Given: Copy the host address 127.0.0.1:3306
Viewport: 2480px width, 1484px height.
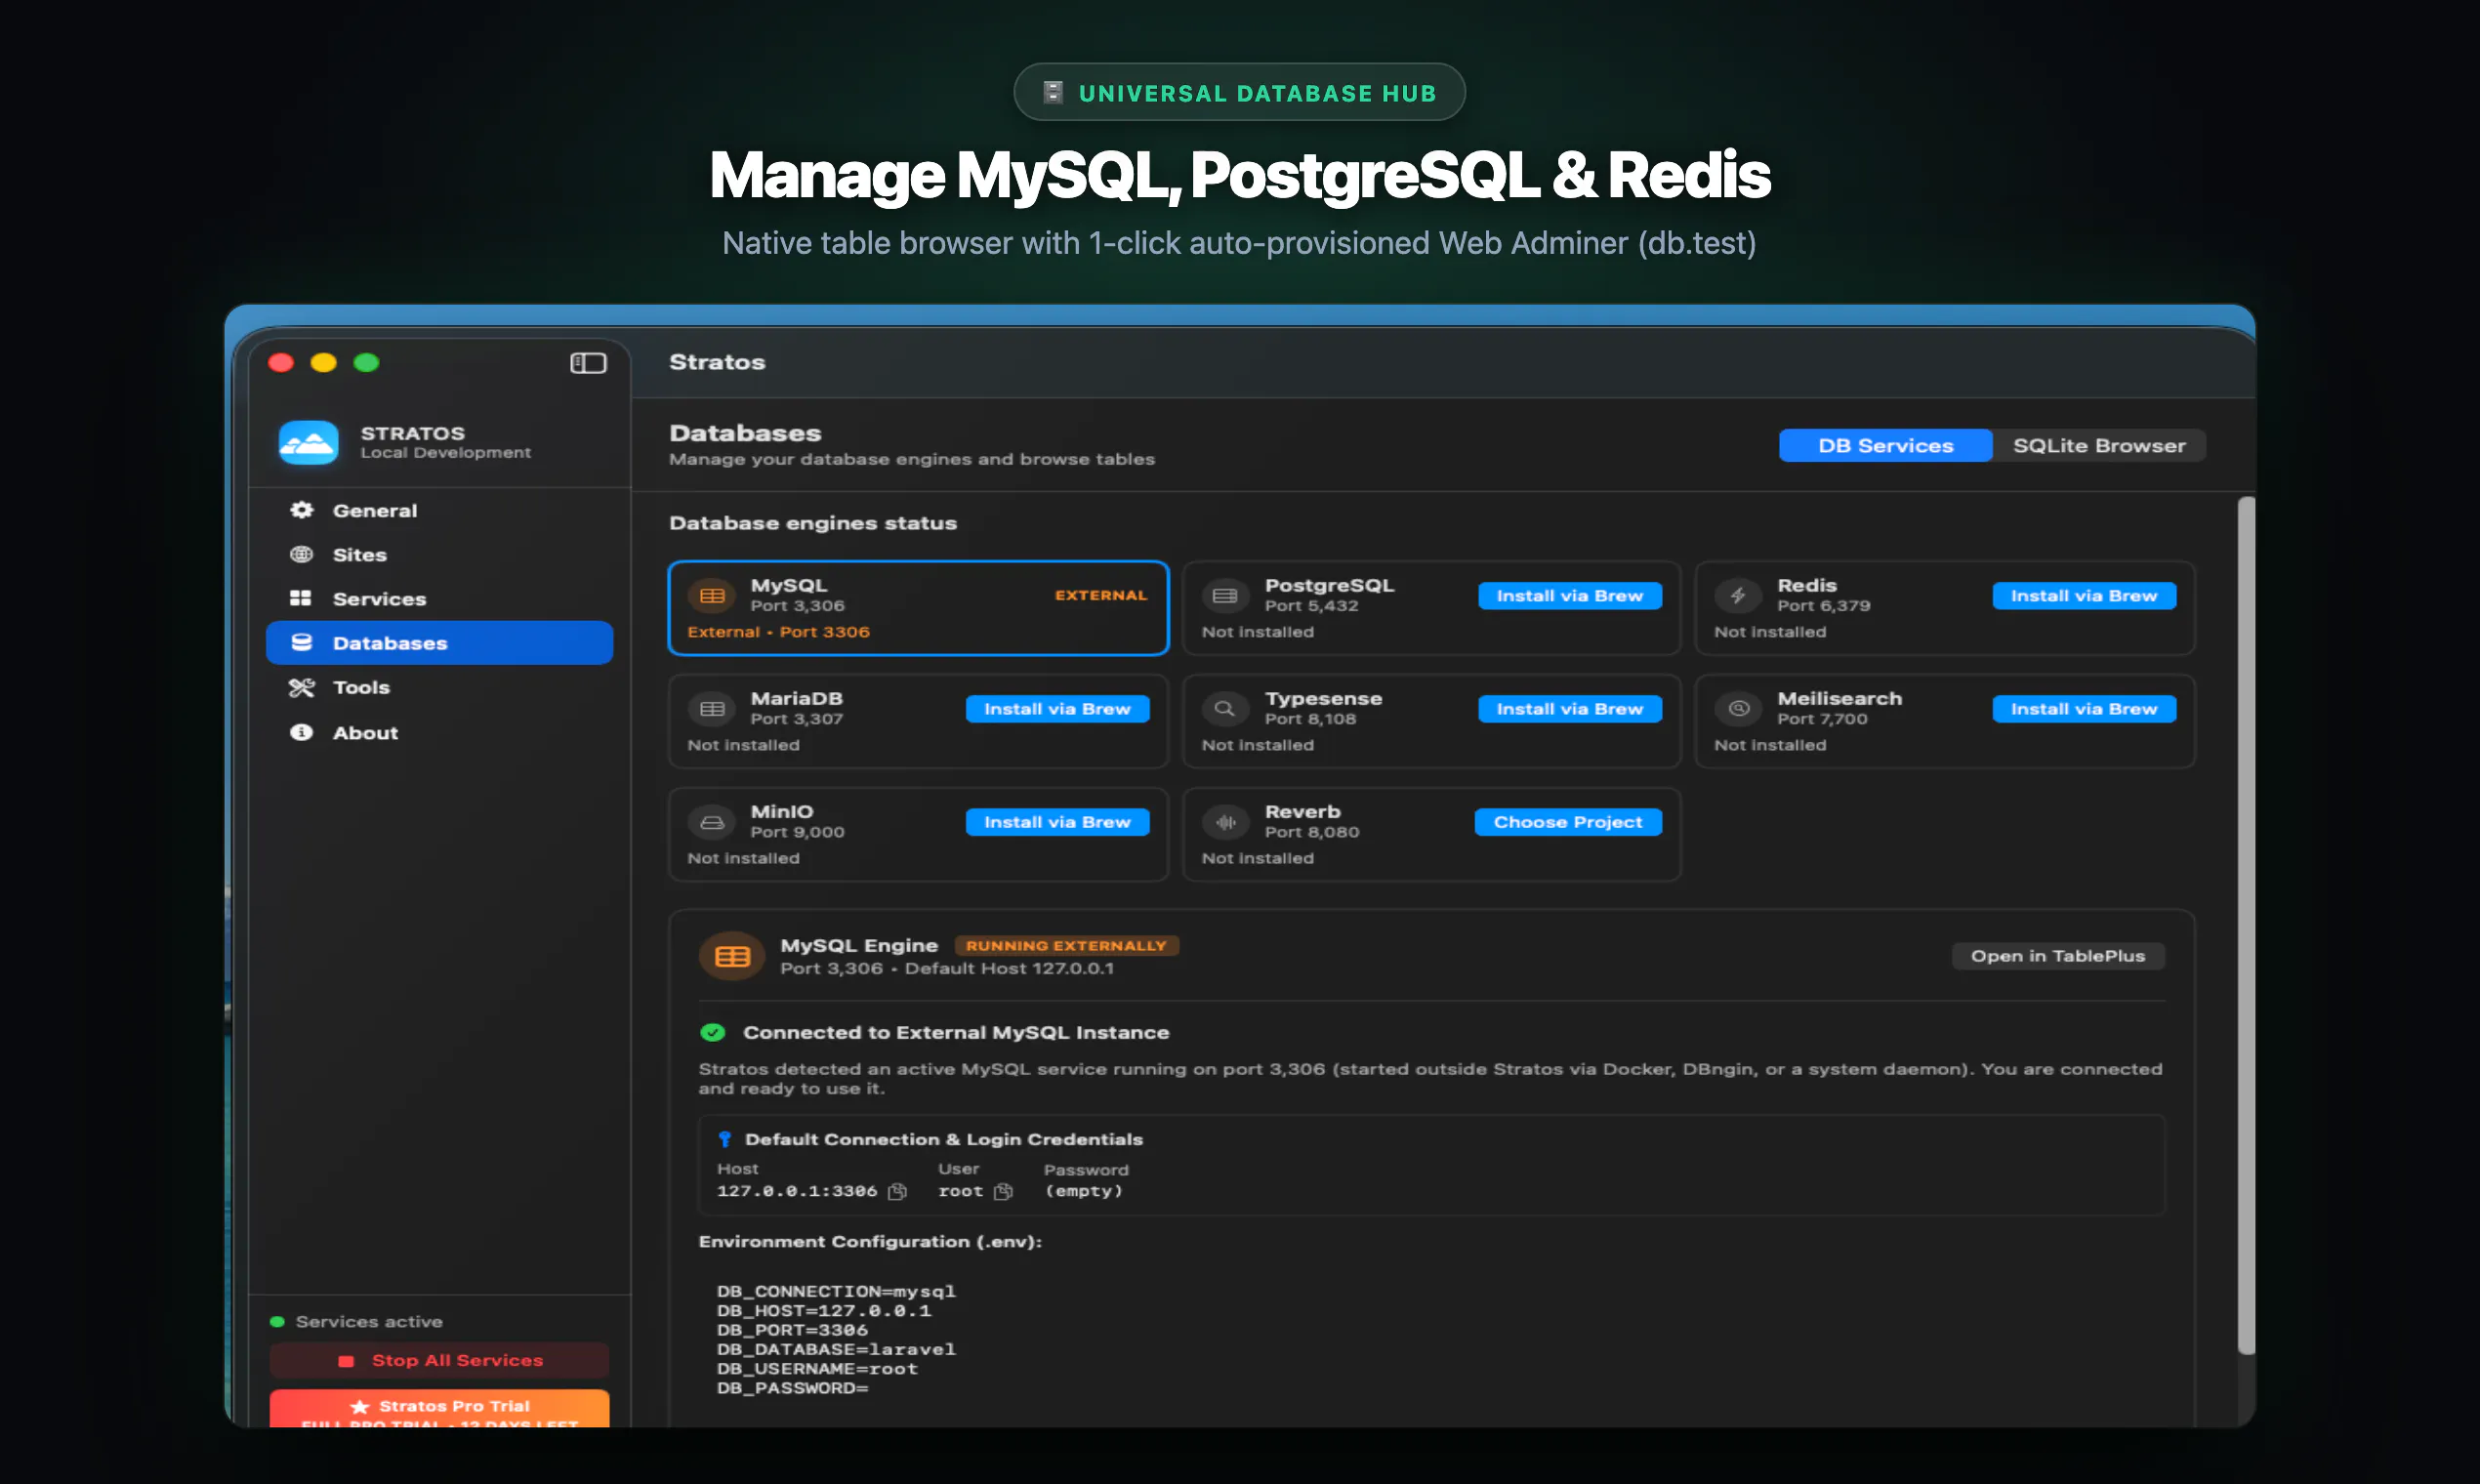Looking at the screenshot, I should (x=898, y=1191).
